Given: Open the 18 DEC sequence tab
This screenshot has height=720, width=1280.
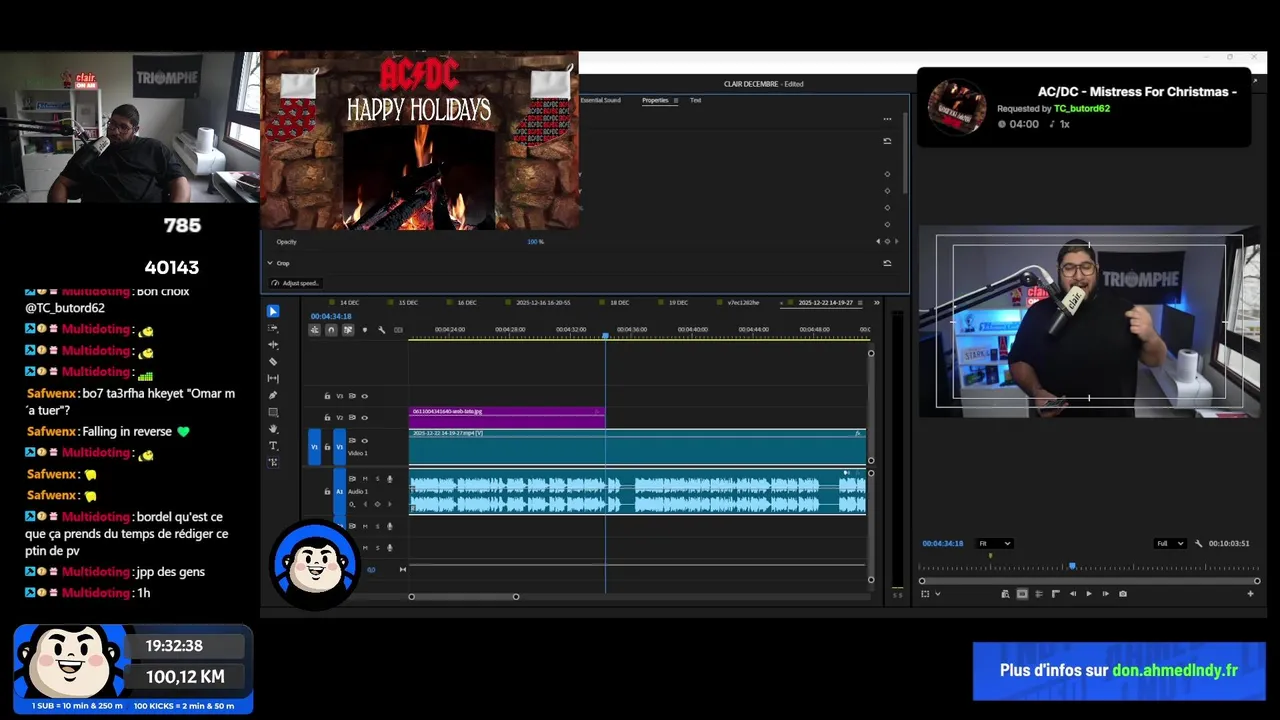Looking at the screenshot, I should click(620, 302).
